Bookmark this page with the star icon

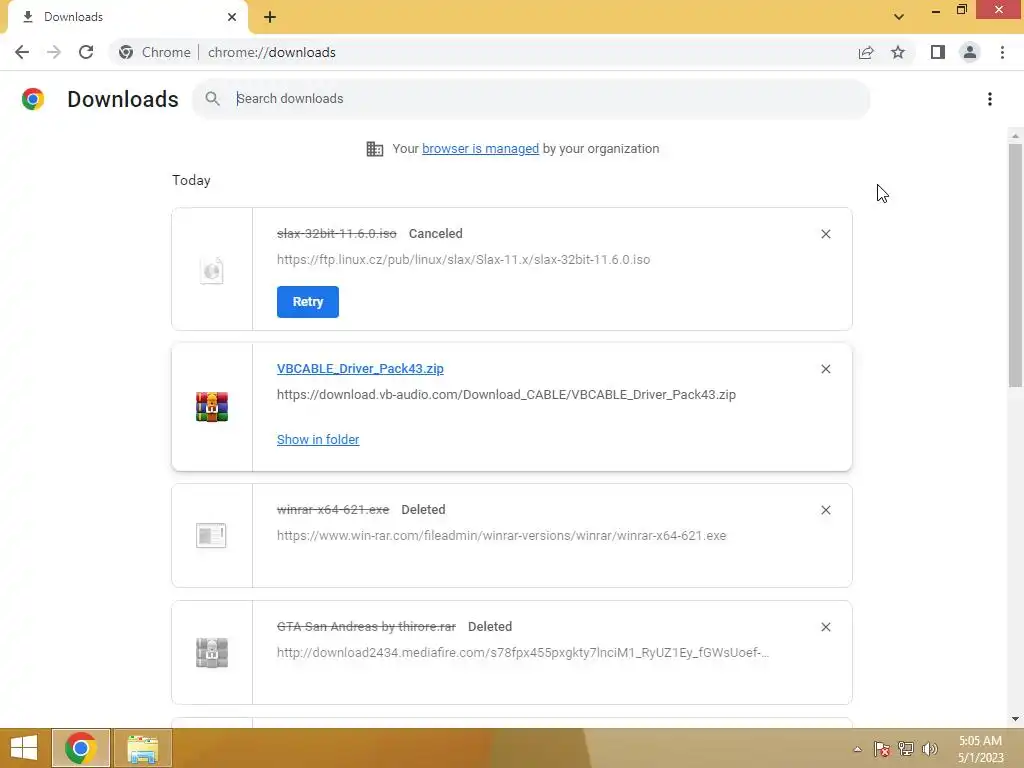point(898,52)
